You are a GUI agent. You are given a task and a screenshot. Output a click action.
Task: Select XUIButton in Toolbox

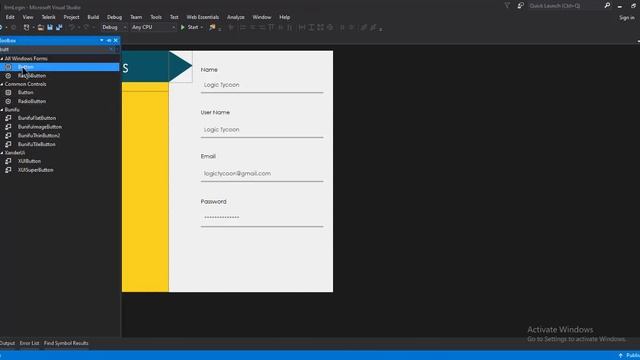click(60, 161)
